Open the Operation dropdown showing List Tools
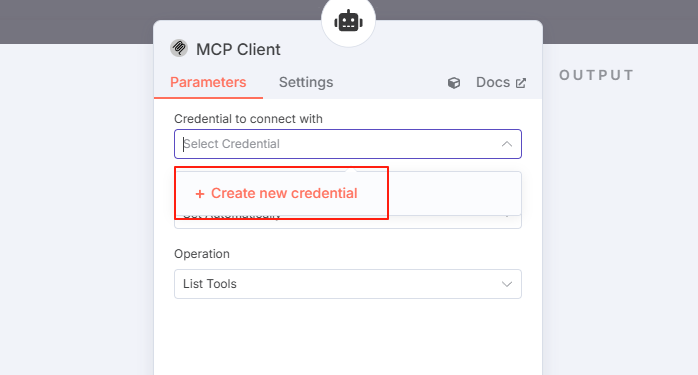698x375 pixels. pyautogui.click(x=348, y=284)
